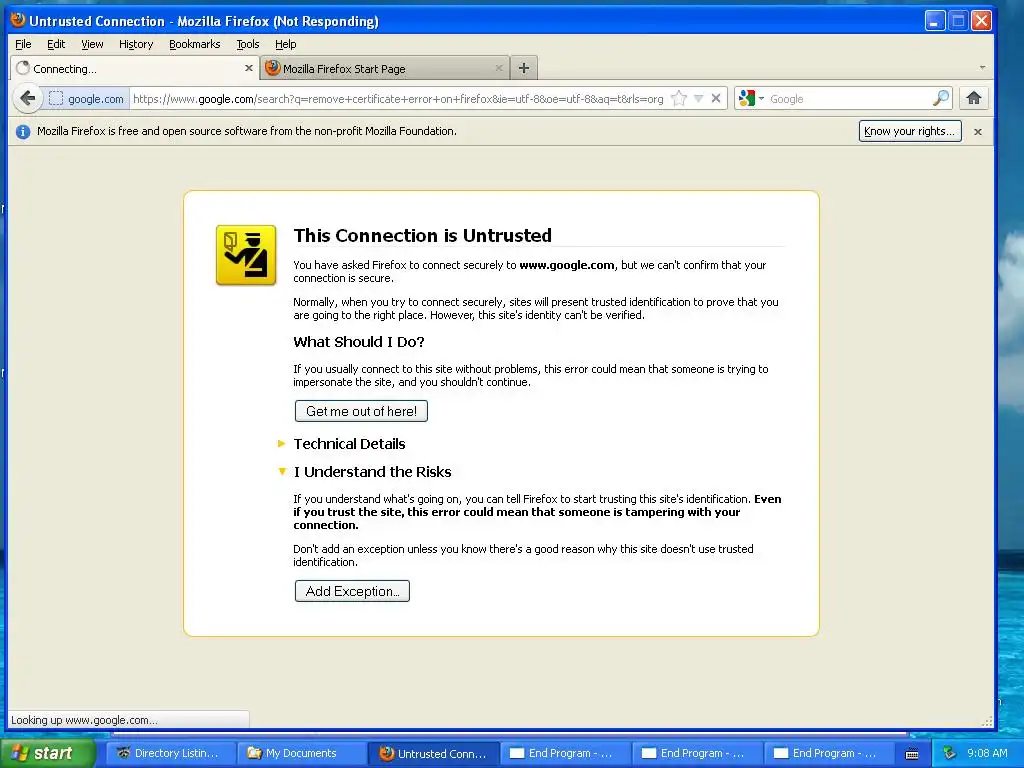The width and height of the screenshot is (1024, 768).
Task: Open site identity box for google.com
Action: (86, 99)
